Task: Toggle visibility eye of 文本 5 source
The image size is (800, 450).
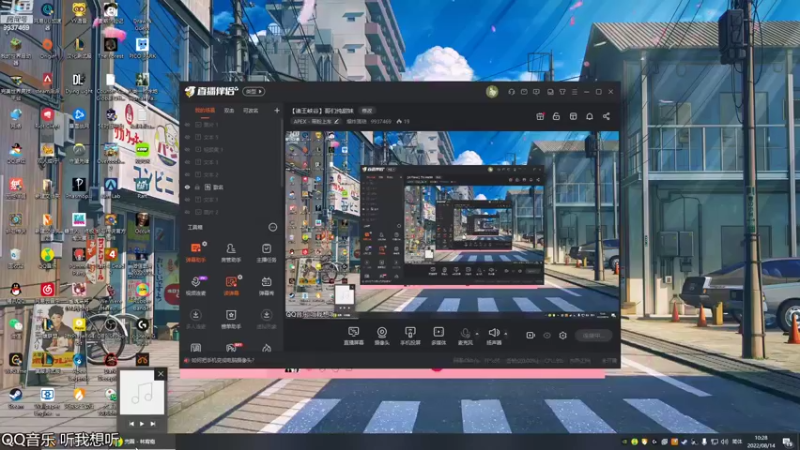Action: click(187, 137)
